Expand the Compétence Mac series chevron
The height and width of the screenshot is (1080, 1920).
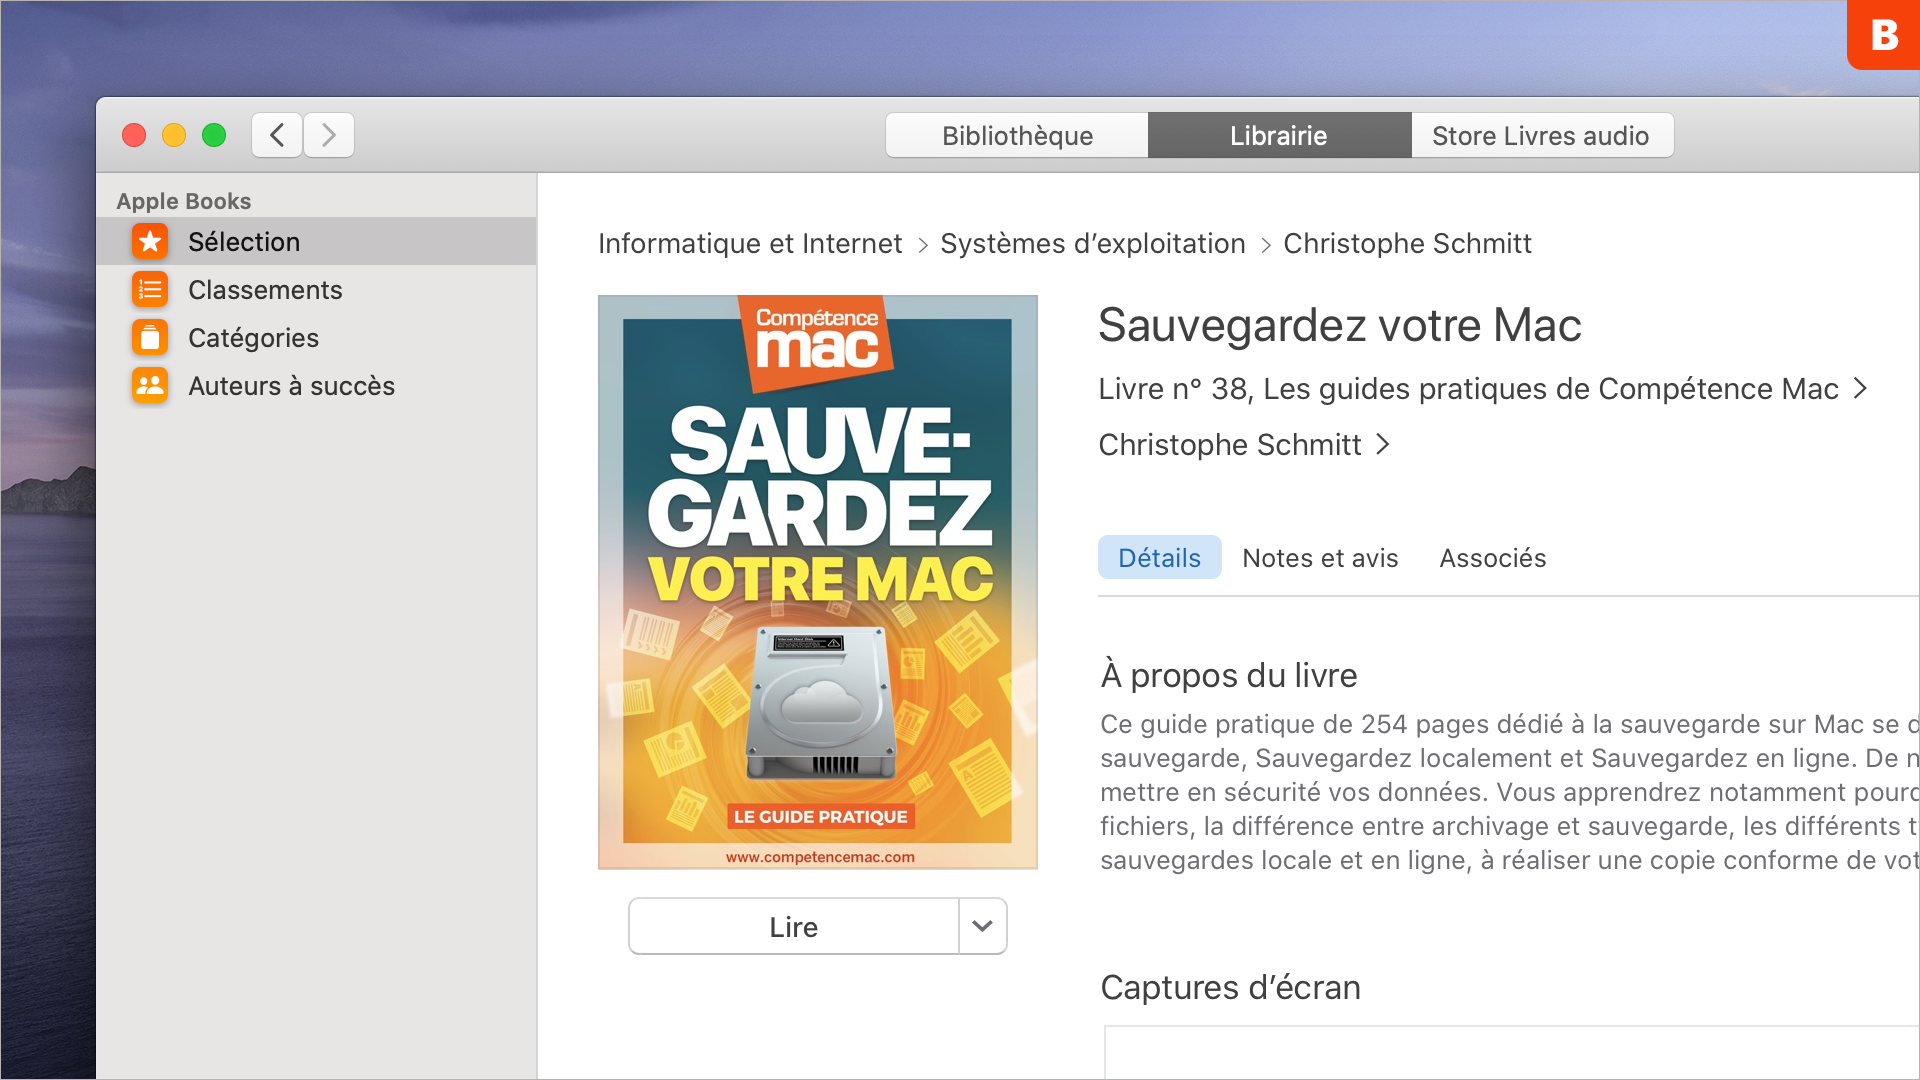click(x=1860, y=388)
